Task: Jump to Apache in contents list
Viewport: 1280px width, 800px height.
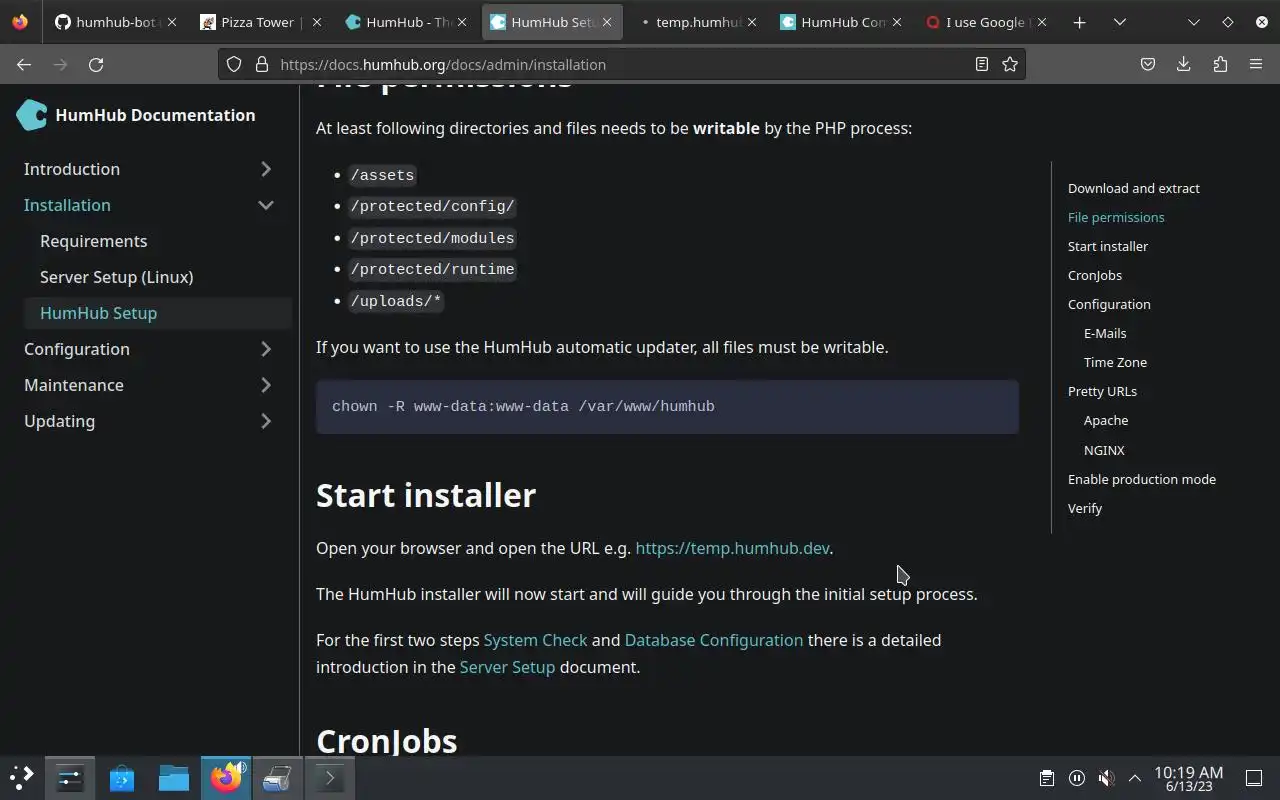Action: tap(1106, 420)
